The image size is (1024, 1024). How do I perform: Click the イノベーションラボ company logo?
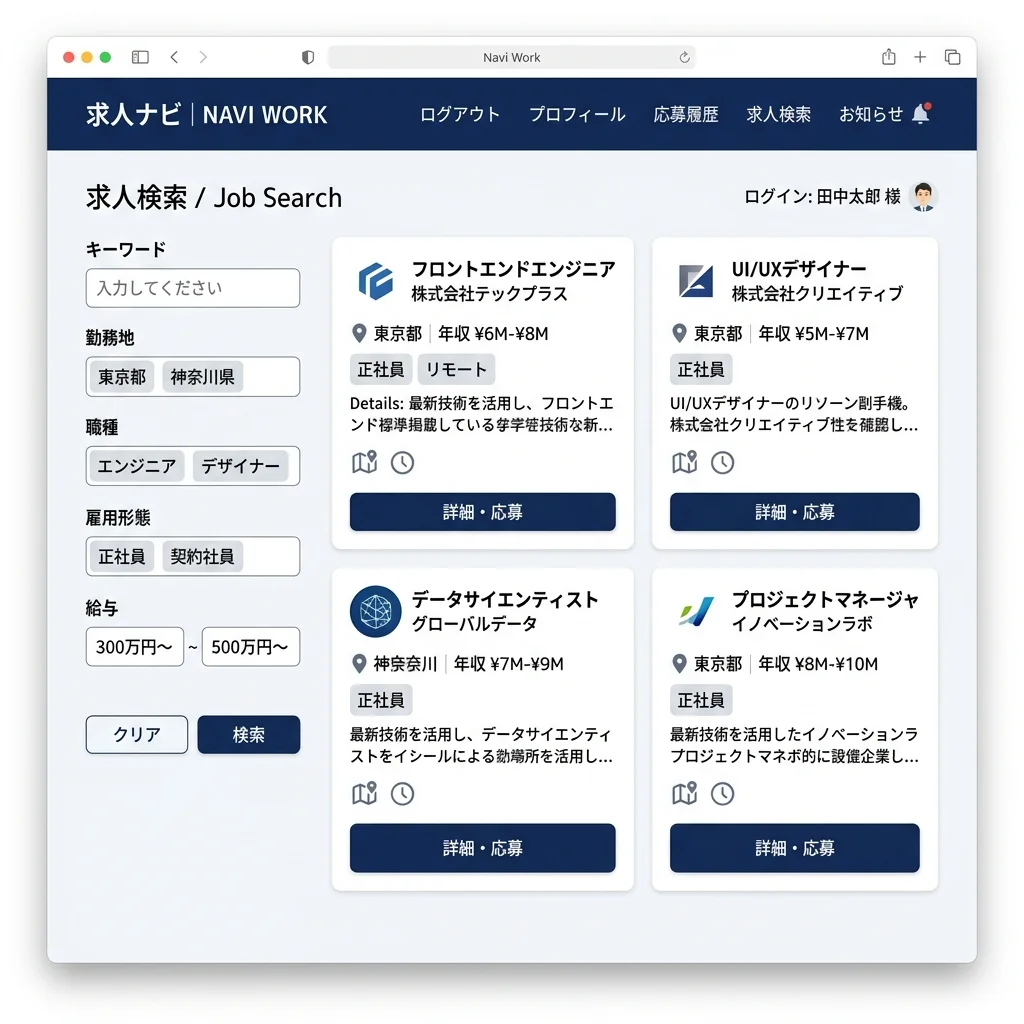pyautogui.click(x=696, y=611)
